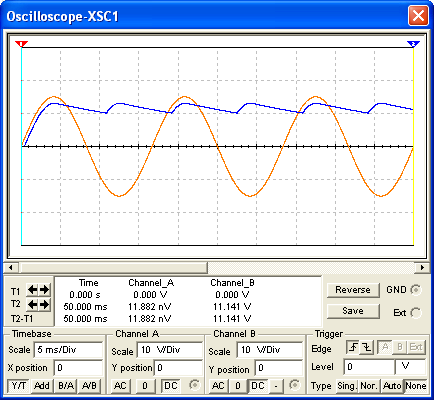Select falling edge trigger icon
Screen dimensions: 434x400
click(367, 348)
